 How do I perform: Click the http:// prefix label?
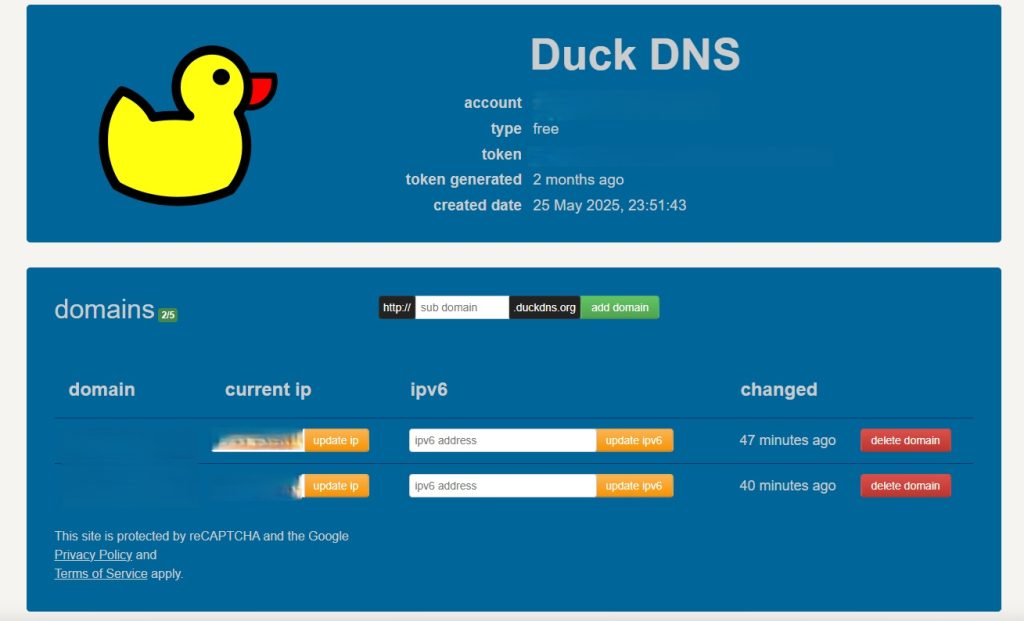(397, 308)
